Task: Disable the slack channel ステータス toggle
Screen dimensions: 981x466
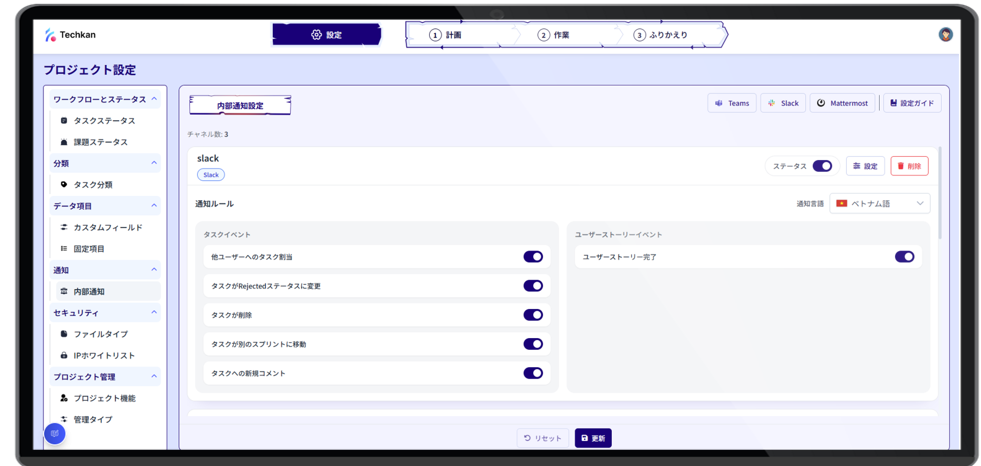Action: 822,166
